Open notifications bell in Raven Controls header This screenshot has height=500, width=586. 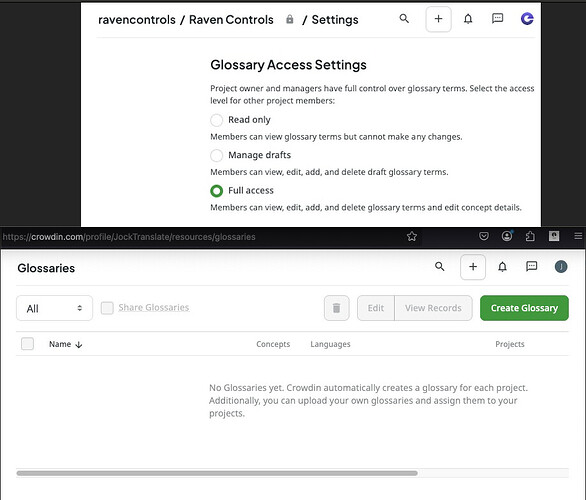pyautogui.click(x=468, y=18)
